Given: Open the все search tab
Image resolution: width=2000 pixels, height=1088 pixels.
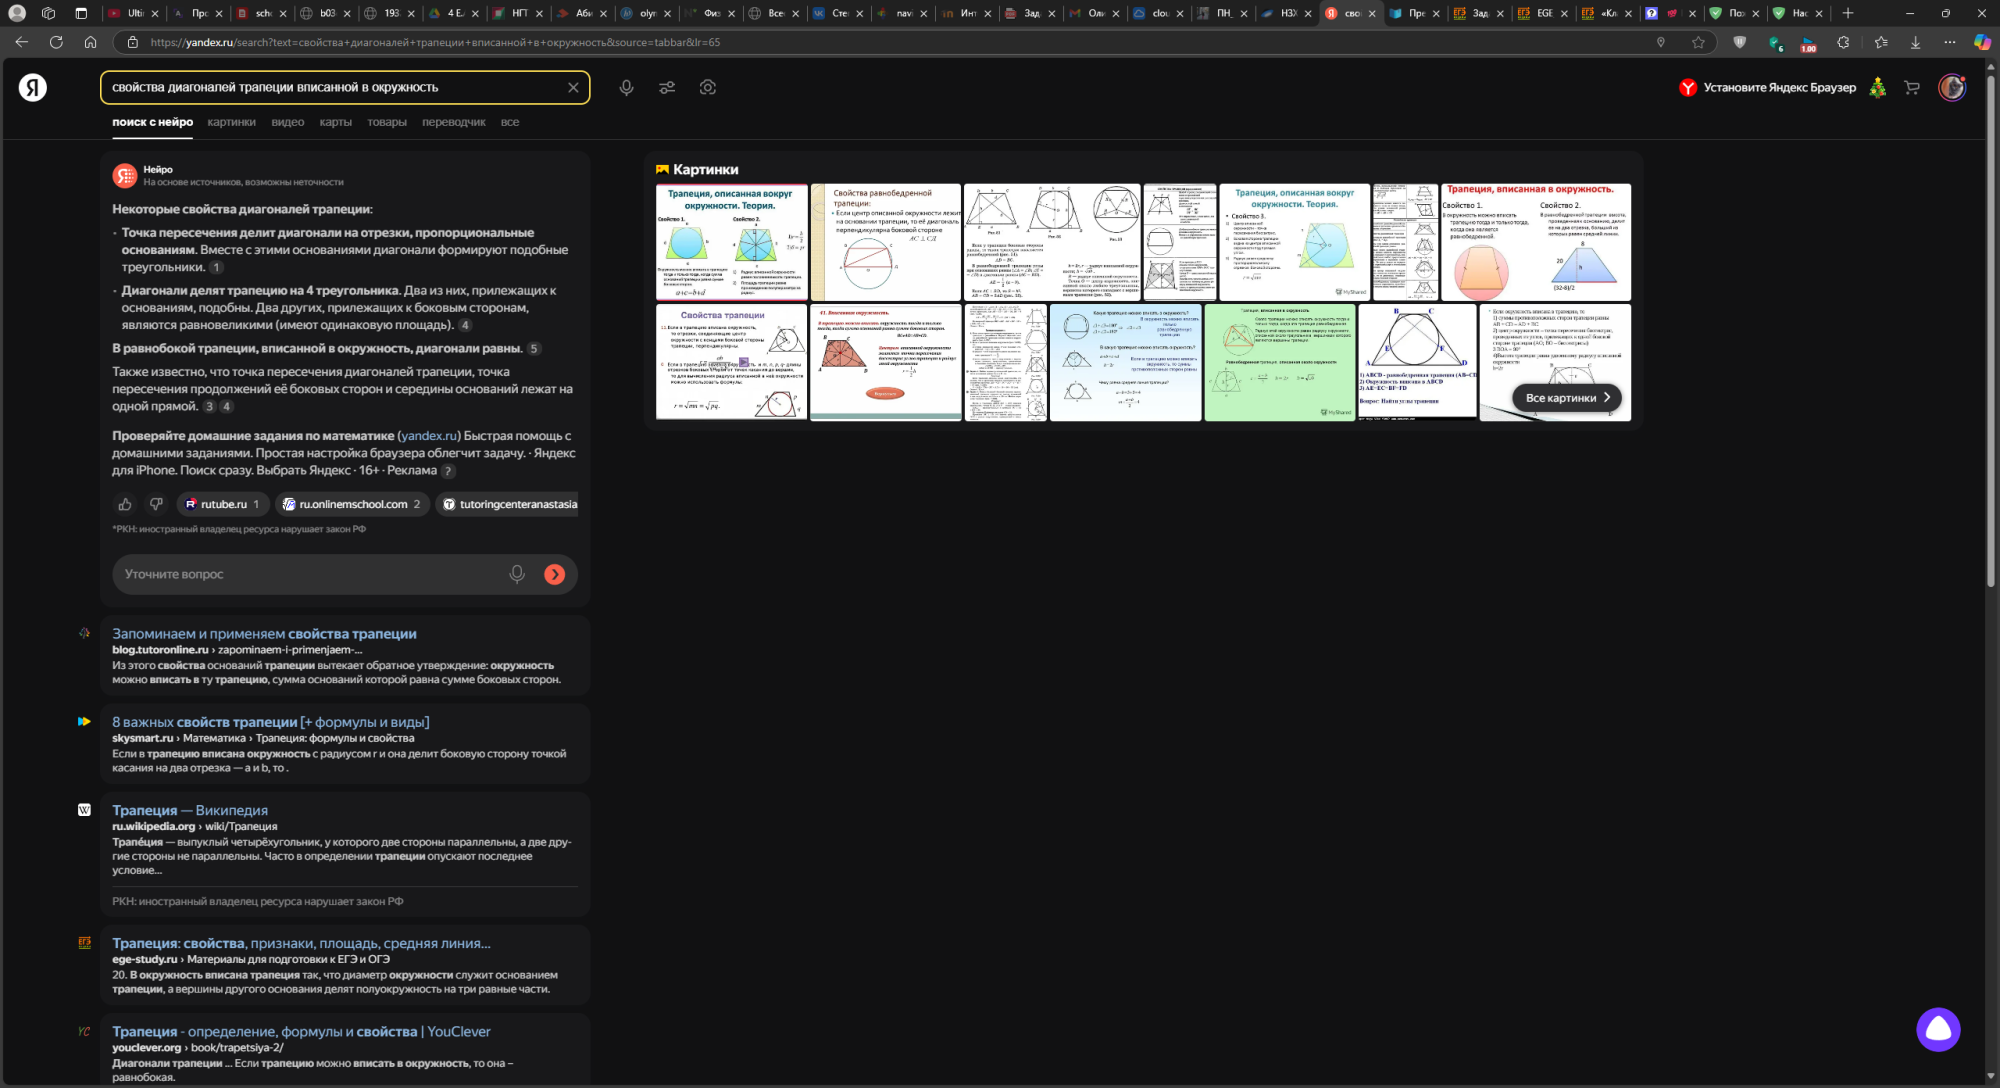Looking at the screenshot, I should point(510,122).
